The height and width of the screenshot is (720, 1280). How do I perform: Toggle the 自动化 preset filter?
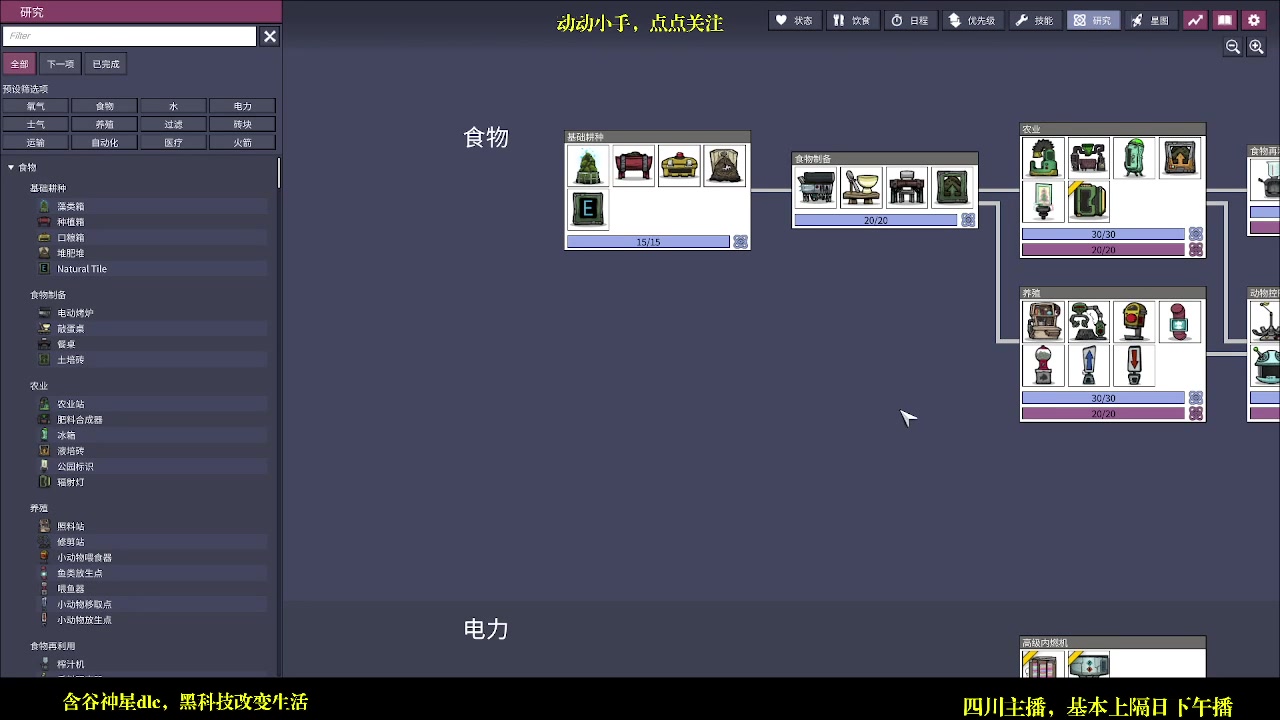click(x=105, y=142)
